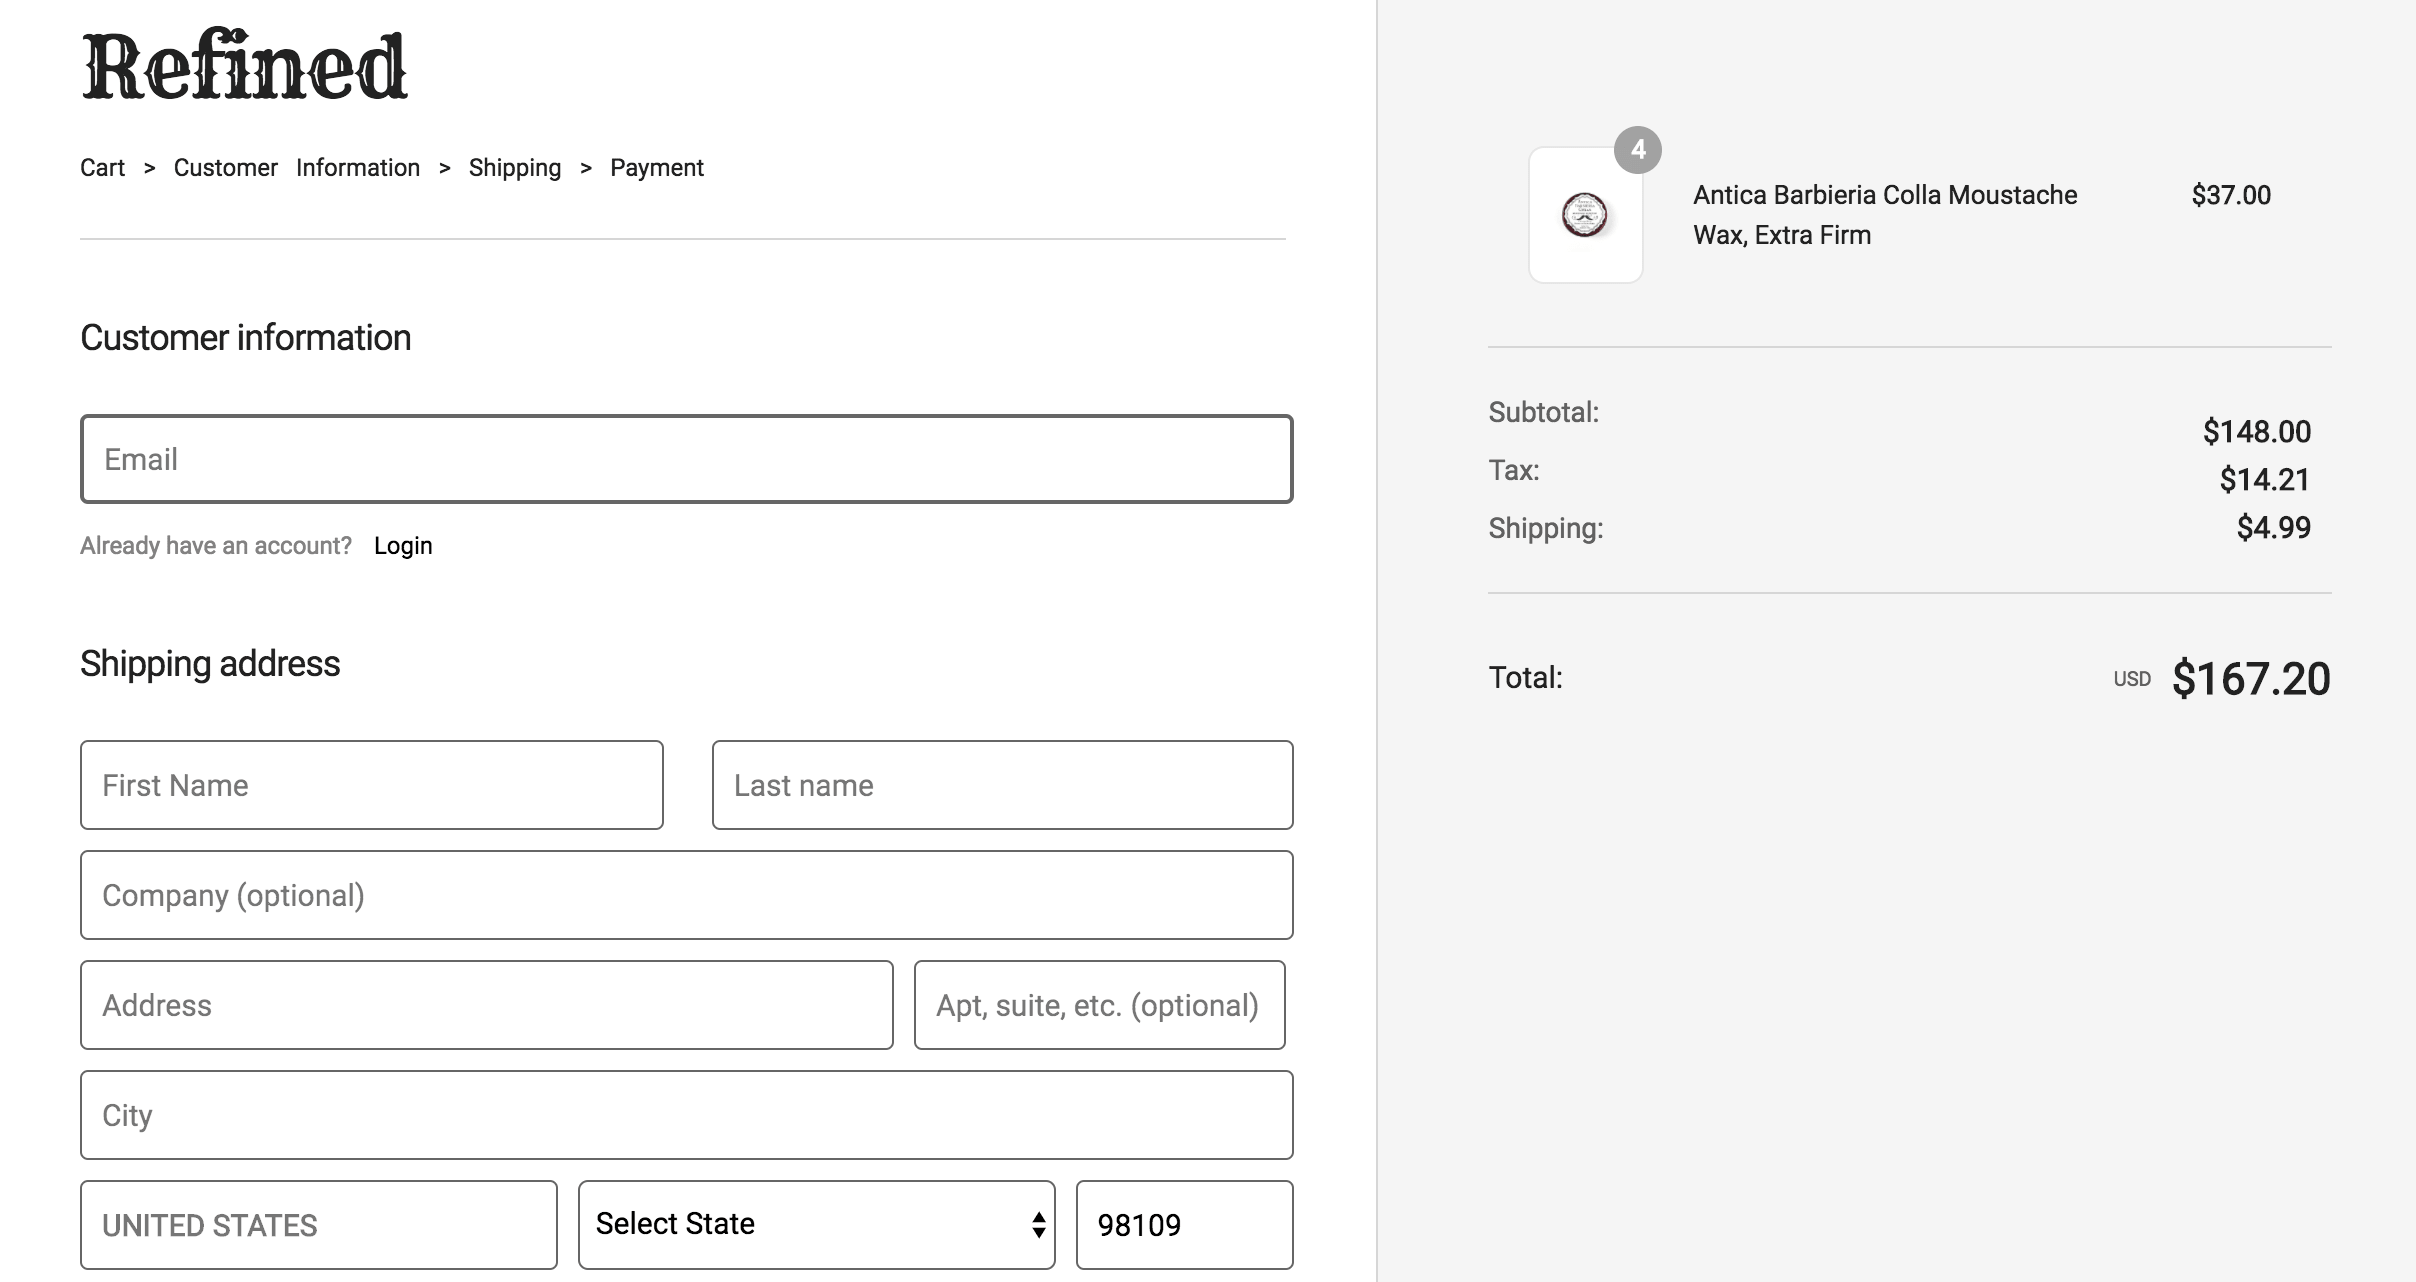This screenshot has height=1282, width=2416.
Task: Click the UNITED STATES country field
Action: [318, 1225]
